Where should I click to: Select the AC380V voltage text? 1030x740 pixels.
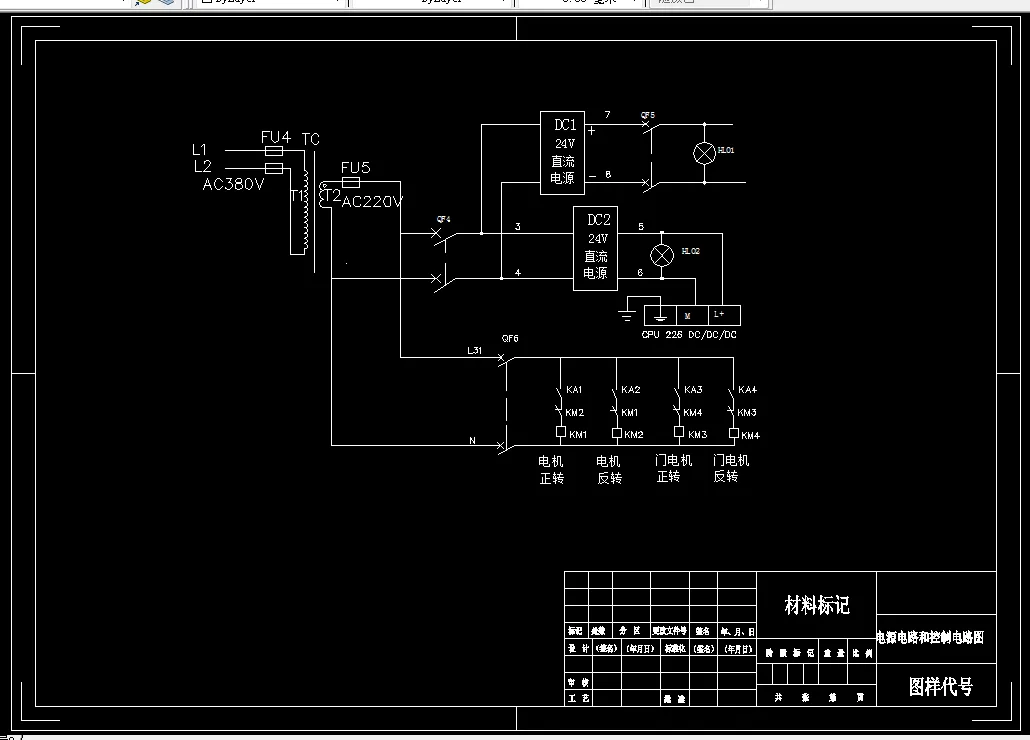point(233,185)
